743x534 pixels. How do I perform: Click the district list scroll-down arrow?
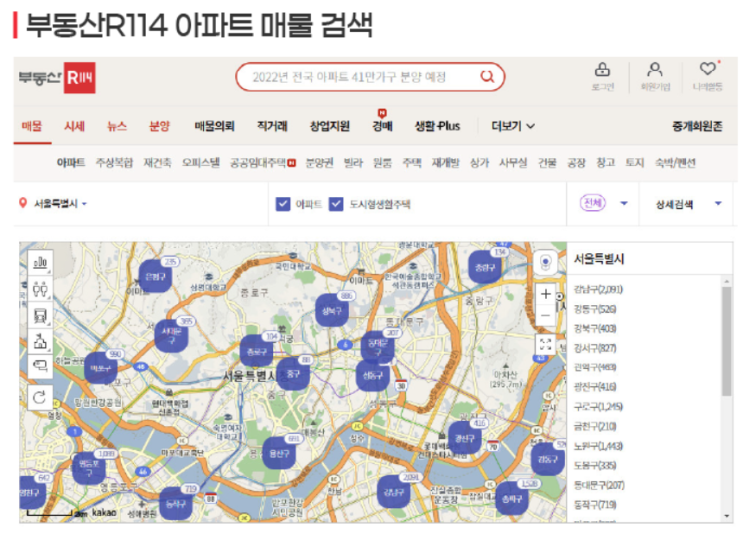pos(726,516)
